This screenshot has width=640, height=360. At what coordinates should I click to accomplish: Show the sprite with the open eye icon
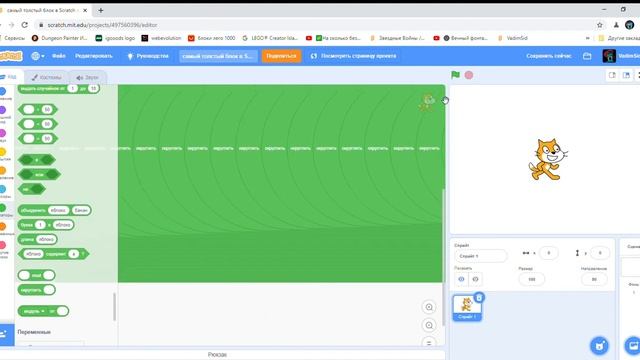[461, 279]
